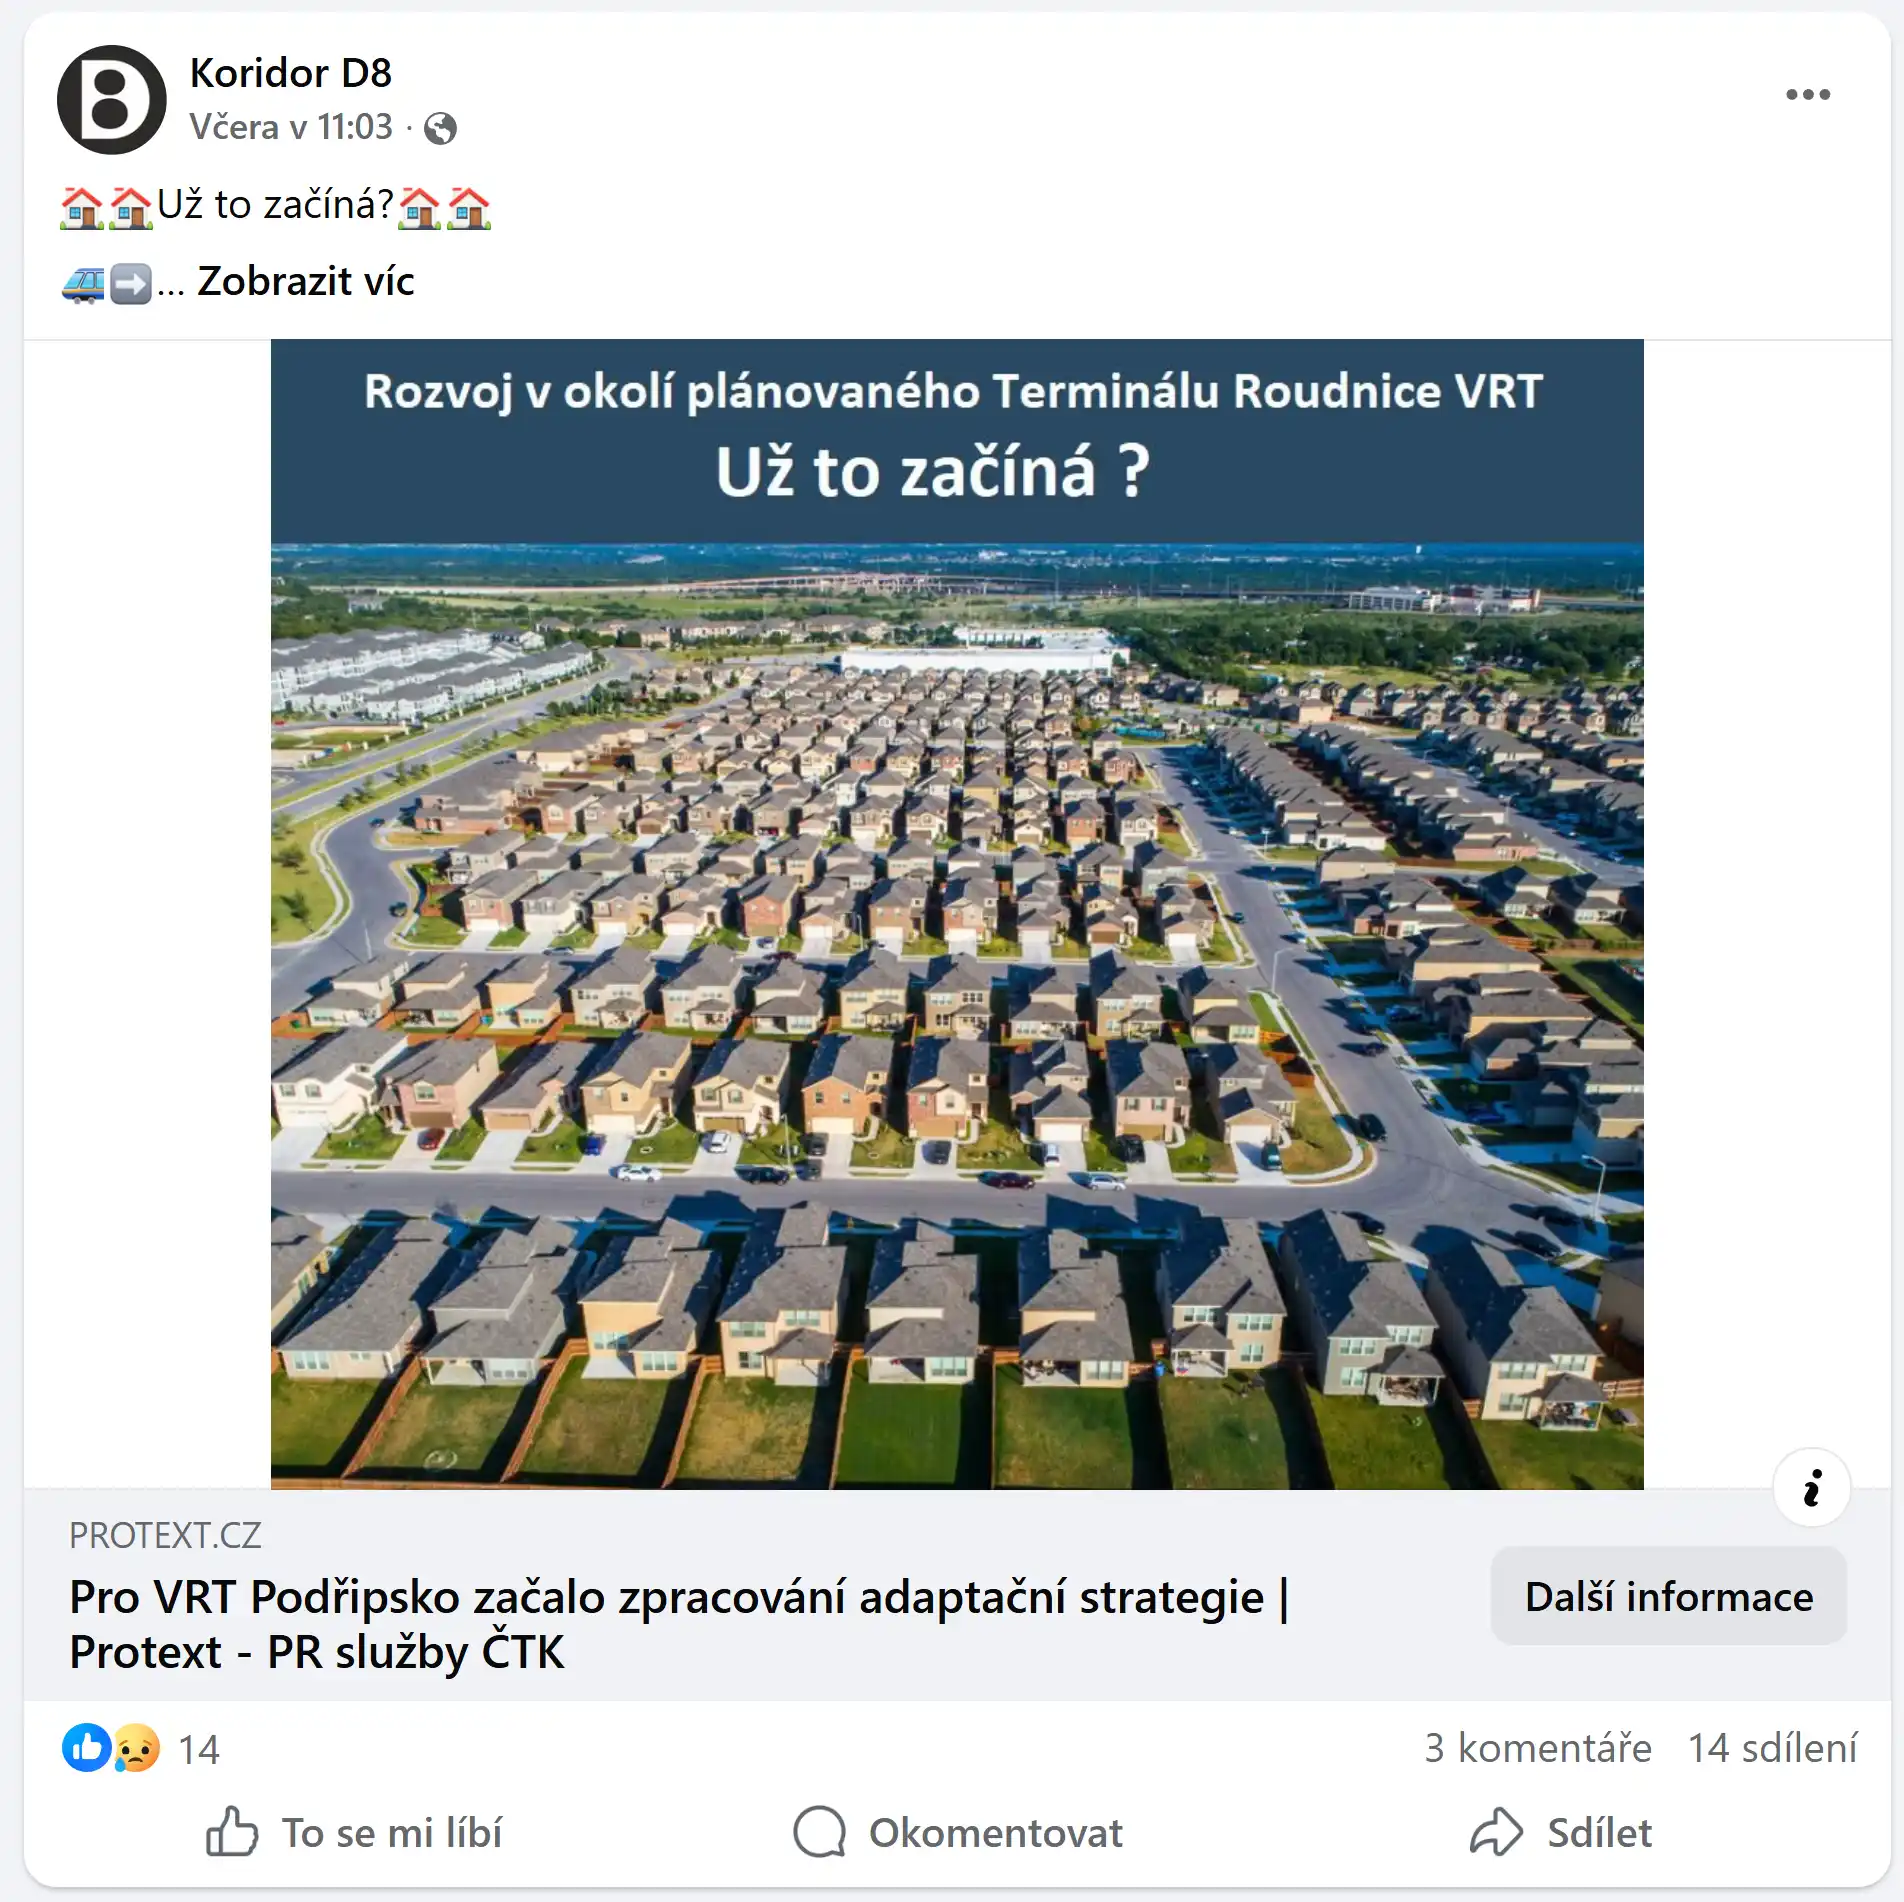Screen dimensions: 1904x1902
Task: Click the info icon on link preview
Action: pyautogui.click(x=1811, y=1487)
